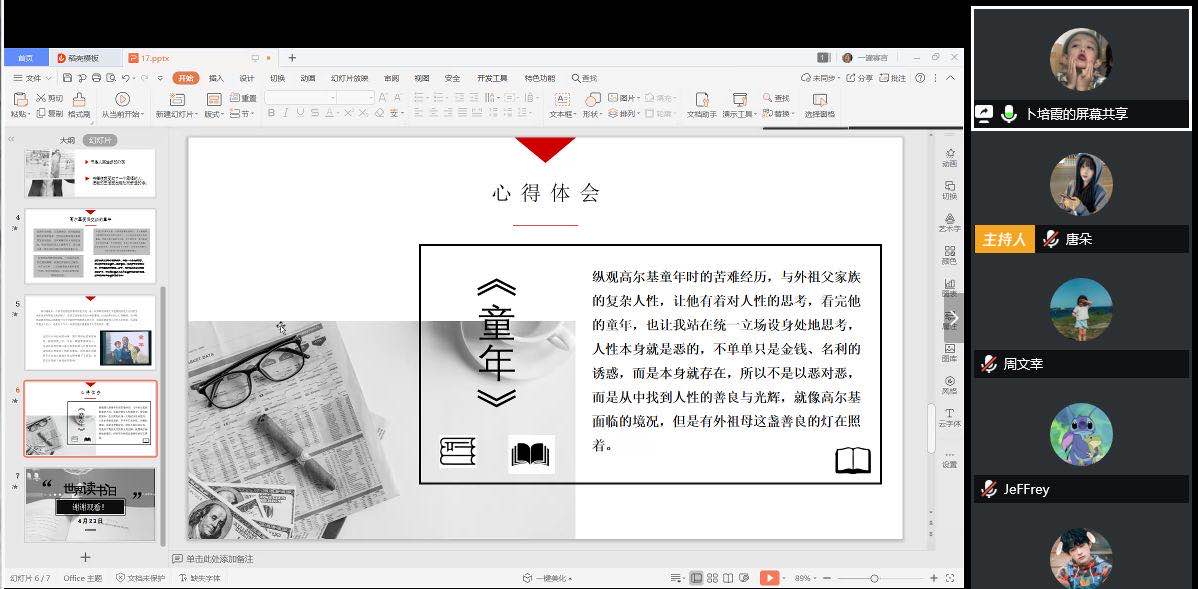Collapse the ribbon with the chevron
This screenshot has width=1198, height=589.
[x=950, y=78]
